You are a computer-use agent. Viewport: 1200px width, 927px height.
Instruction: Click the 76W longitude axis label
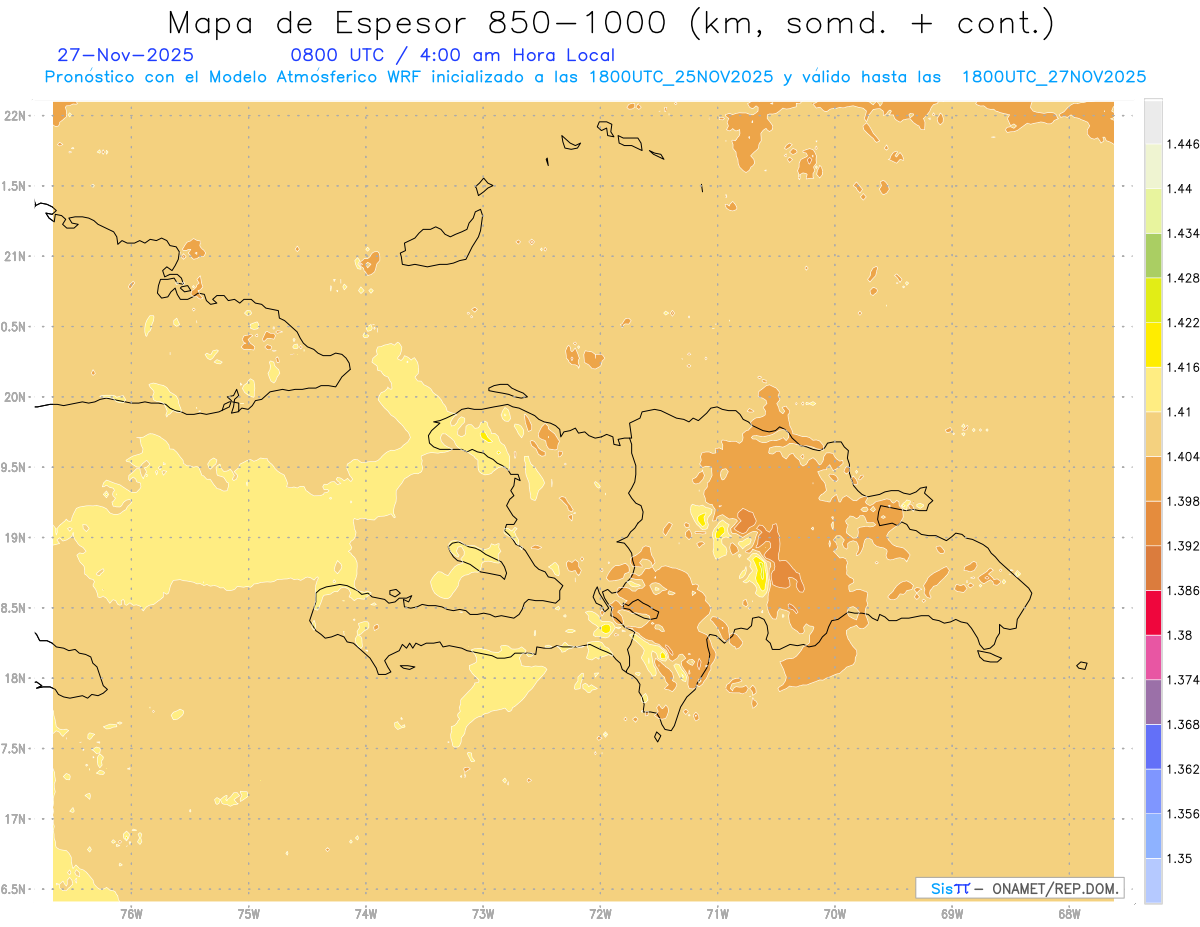pyautogui.click(x=131, y=913)
